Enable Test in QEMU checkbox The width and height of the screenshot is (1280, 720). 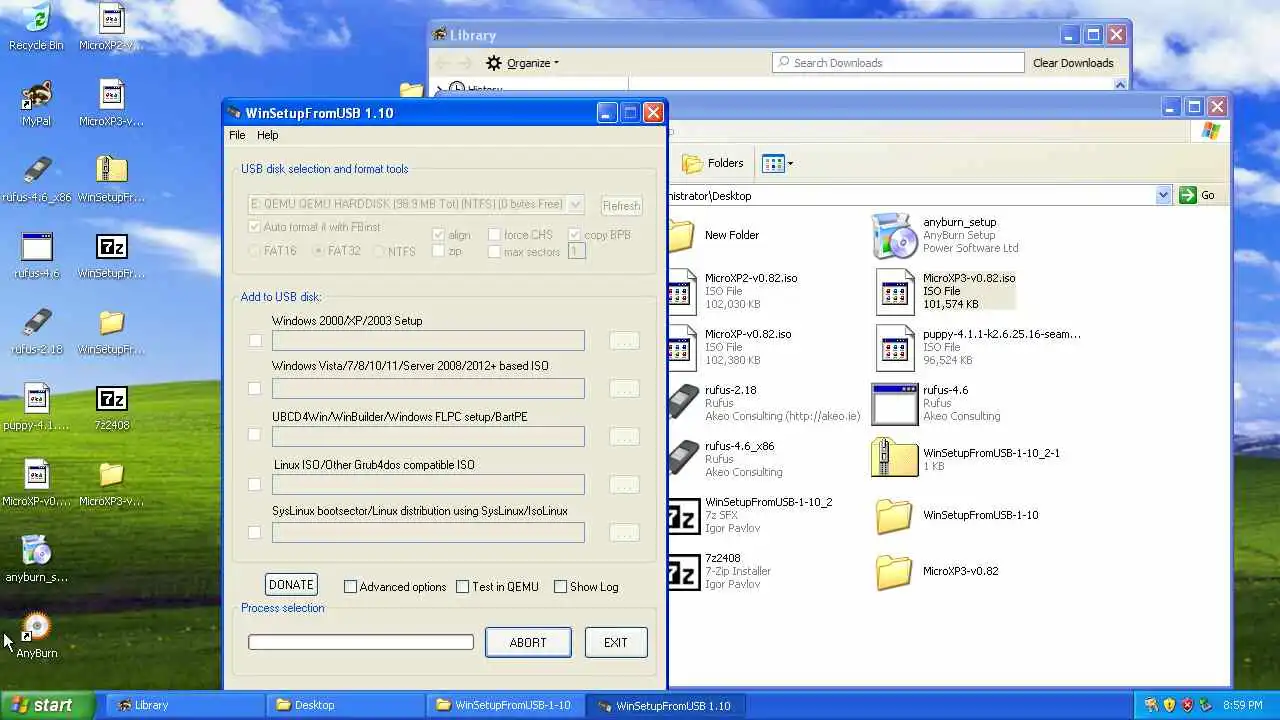(463, 587)
